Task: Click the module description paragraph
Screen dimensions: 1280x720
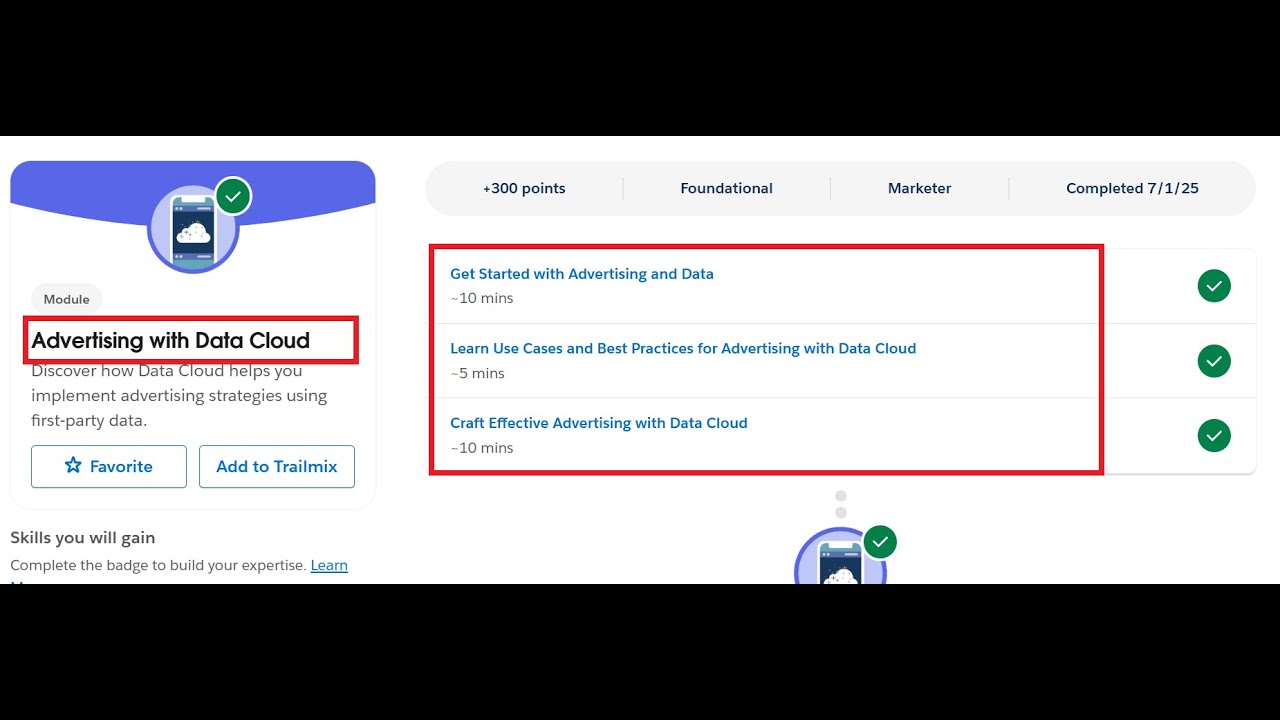Action: 179,396
